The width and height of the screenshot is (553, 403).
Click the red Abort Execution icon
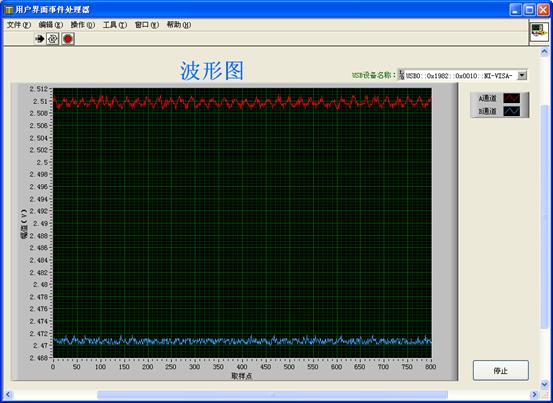[68, 39]
